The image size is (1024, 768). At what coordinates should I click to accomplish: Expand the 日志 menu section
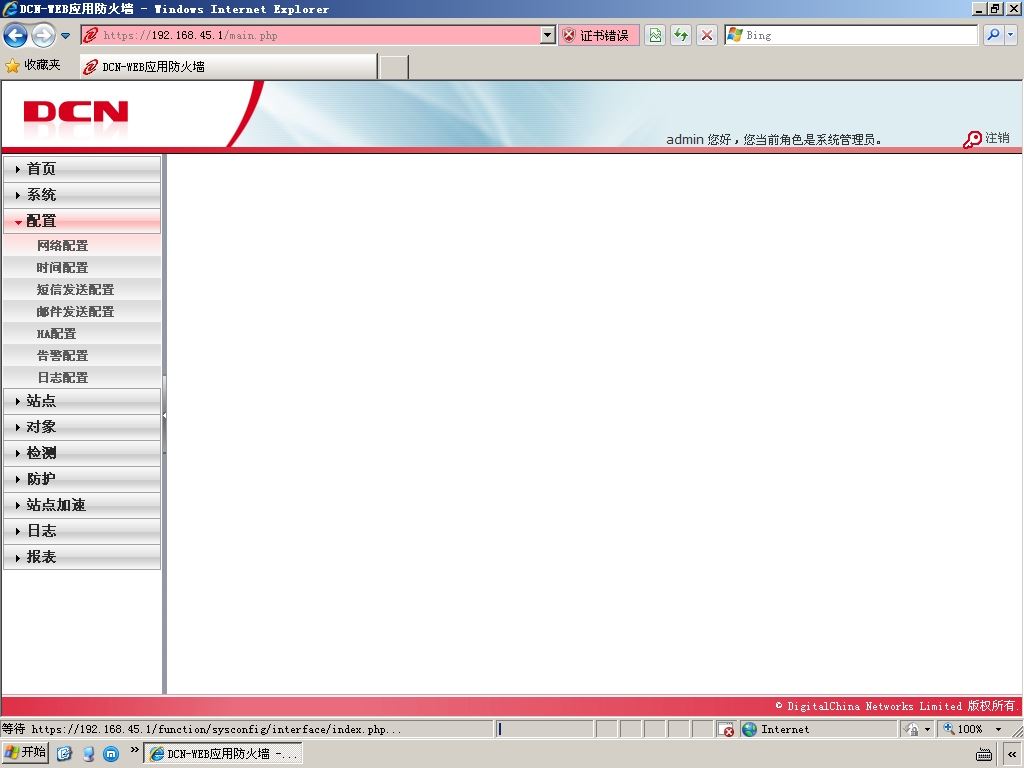point(82,531)
